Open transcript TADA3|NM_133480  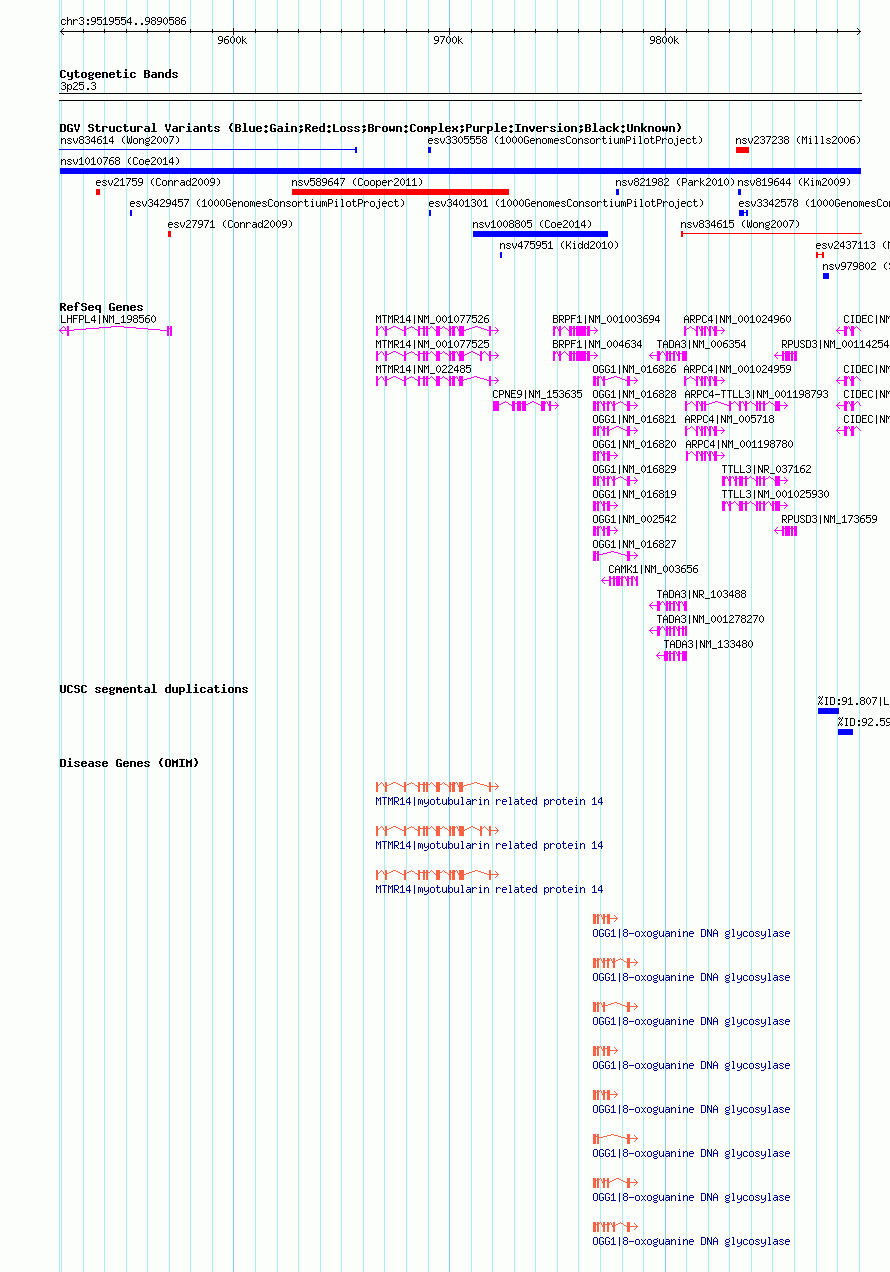[708, 645]
